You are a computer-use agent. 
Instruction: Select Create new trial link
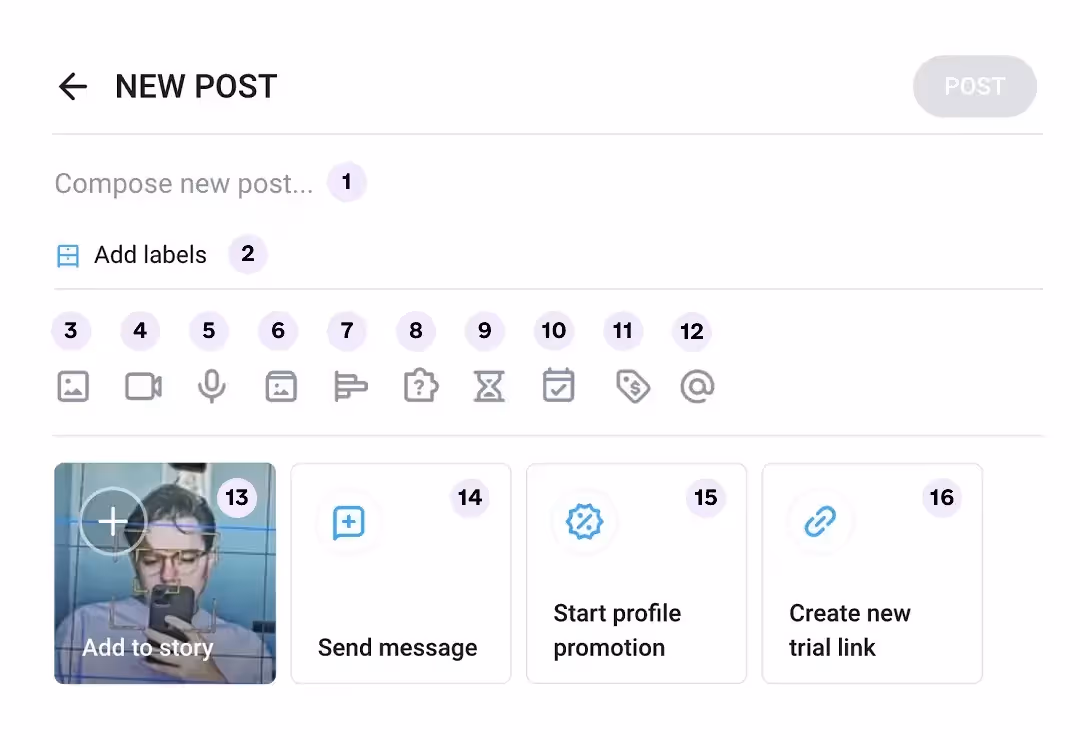pos(871,573)
